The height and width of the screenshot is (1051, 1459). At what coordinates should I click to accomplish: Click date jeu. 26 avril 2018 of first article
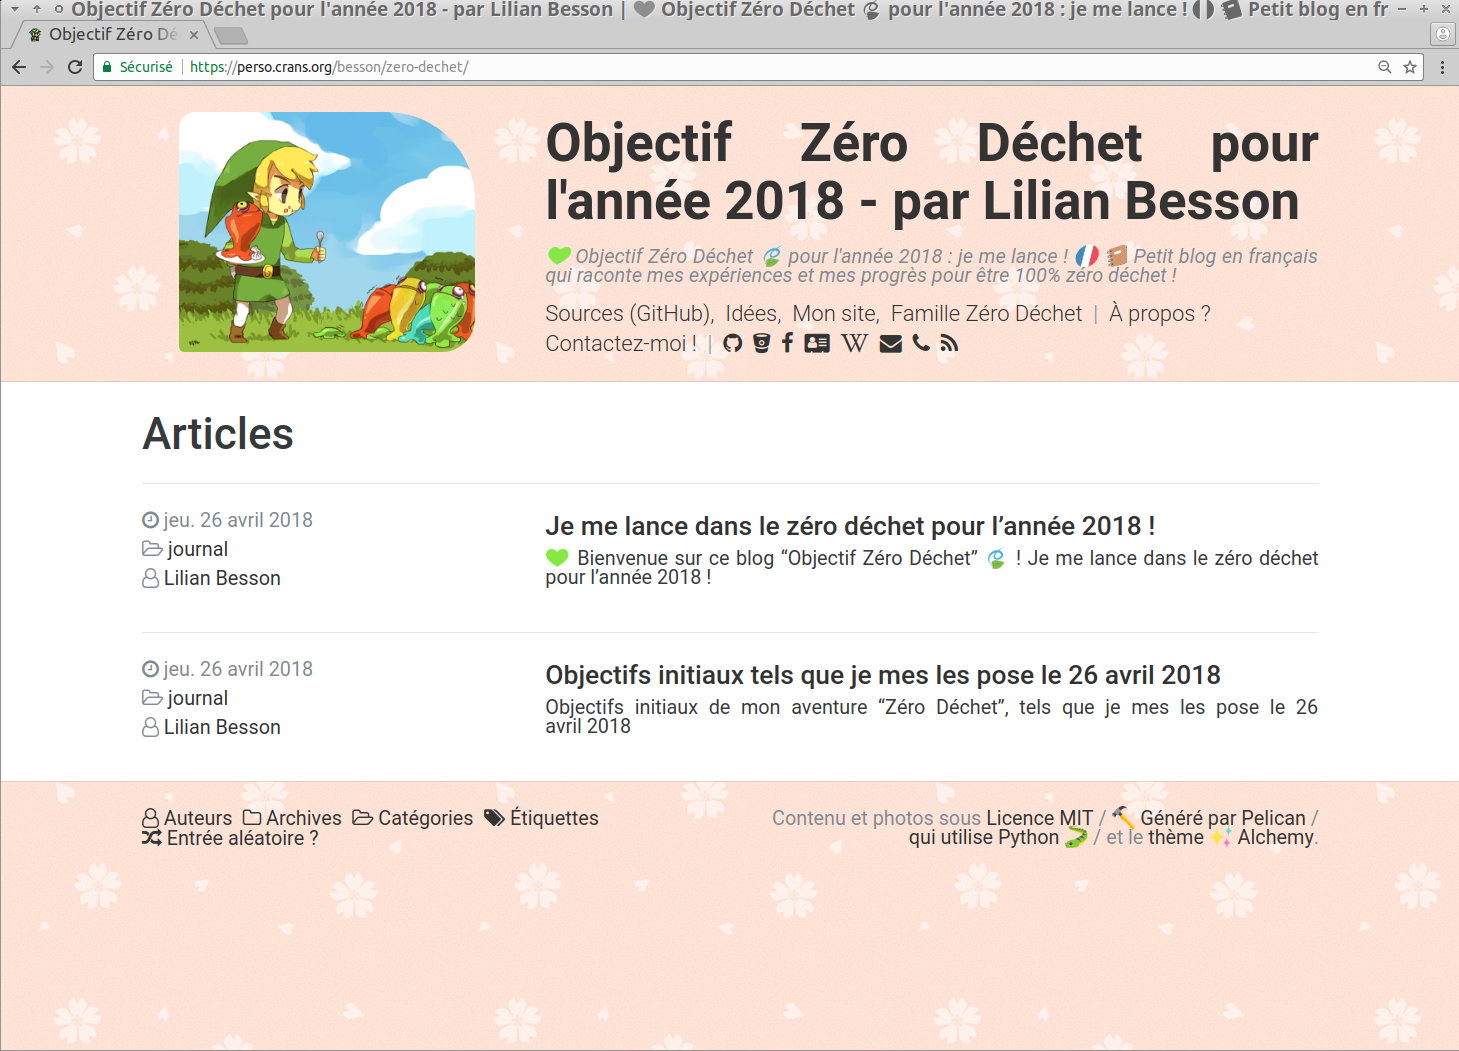click(x=238, y=520)
